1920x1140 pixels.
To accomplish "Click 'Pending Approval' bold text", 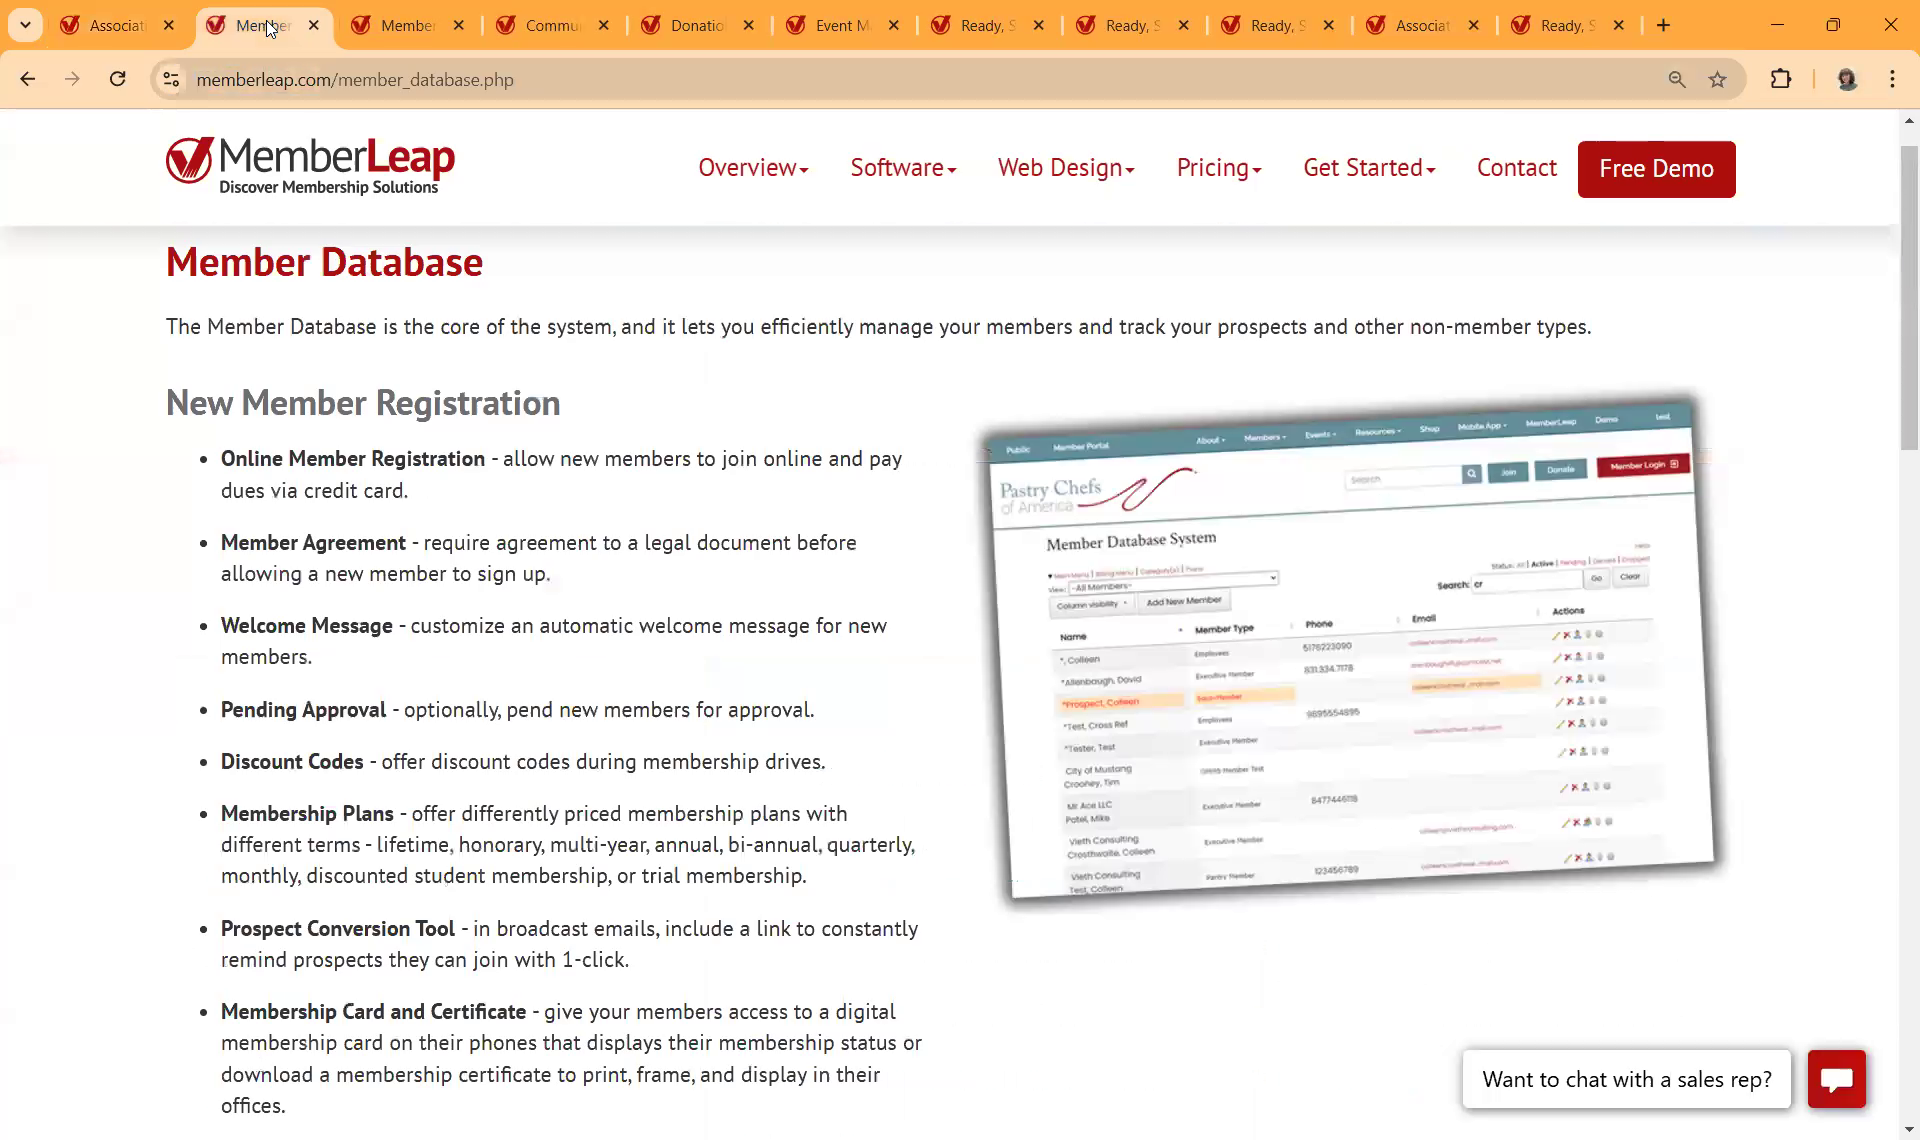I will pos(303,710).
